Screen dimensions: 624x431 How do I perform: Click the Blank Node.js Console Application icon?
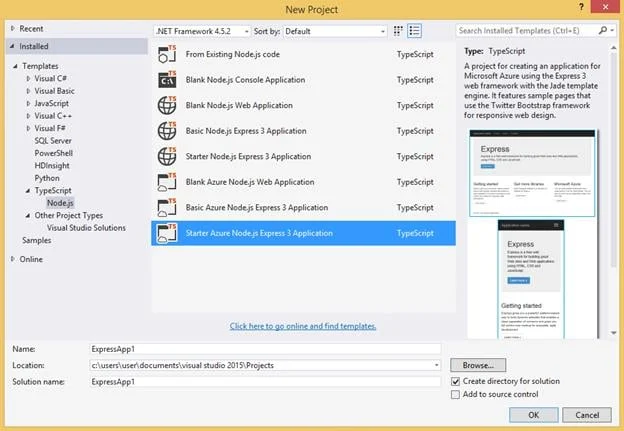[x=167, y=80]
